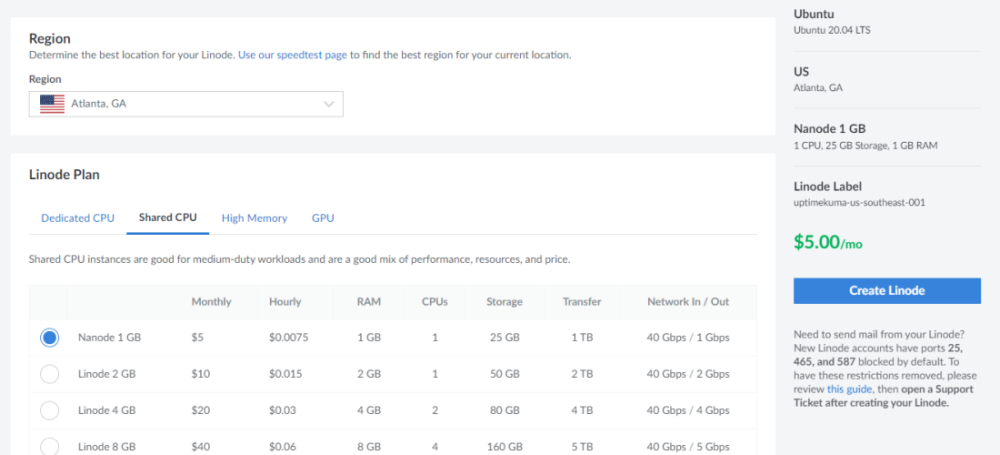The height and width of the screenshot is (455, 1000).
Task: Click the Hourly column header
Action: tap(285, 302)
